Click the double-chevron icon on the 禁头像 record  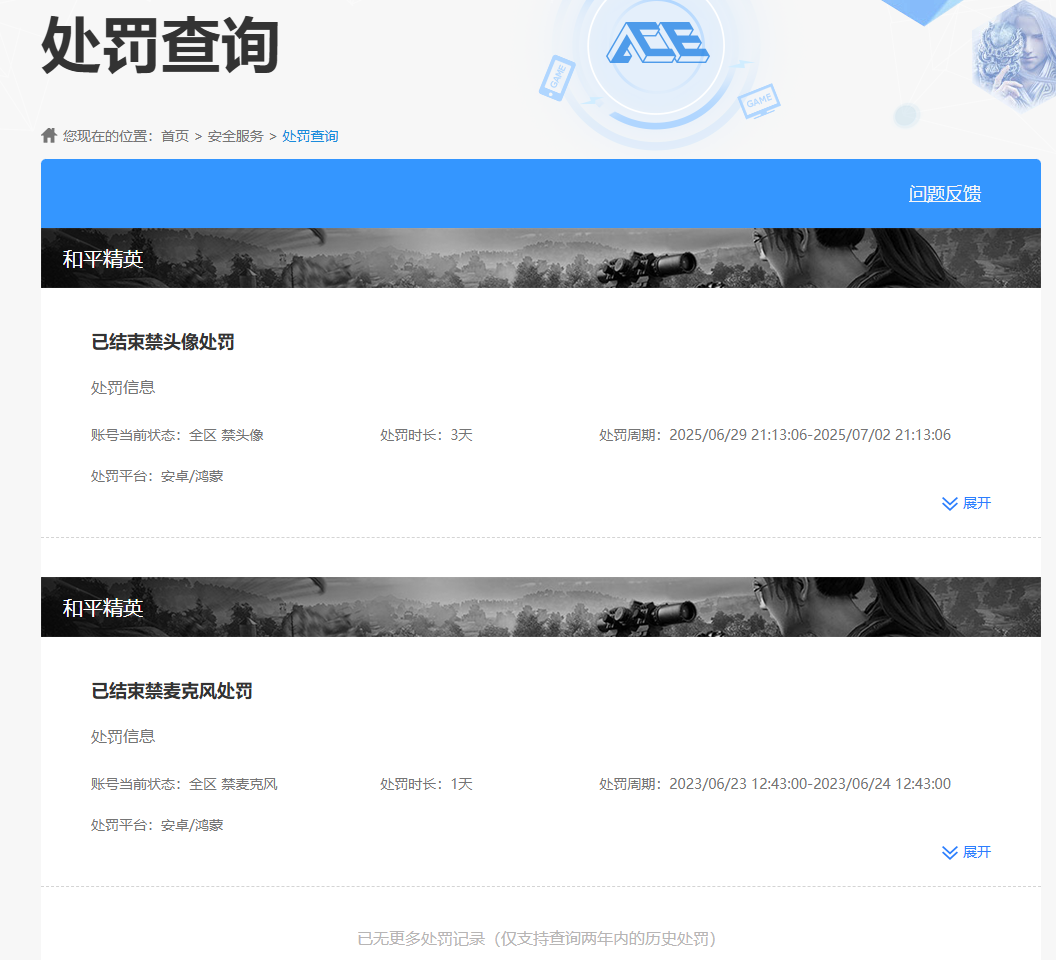tap(950, 503)
